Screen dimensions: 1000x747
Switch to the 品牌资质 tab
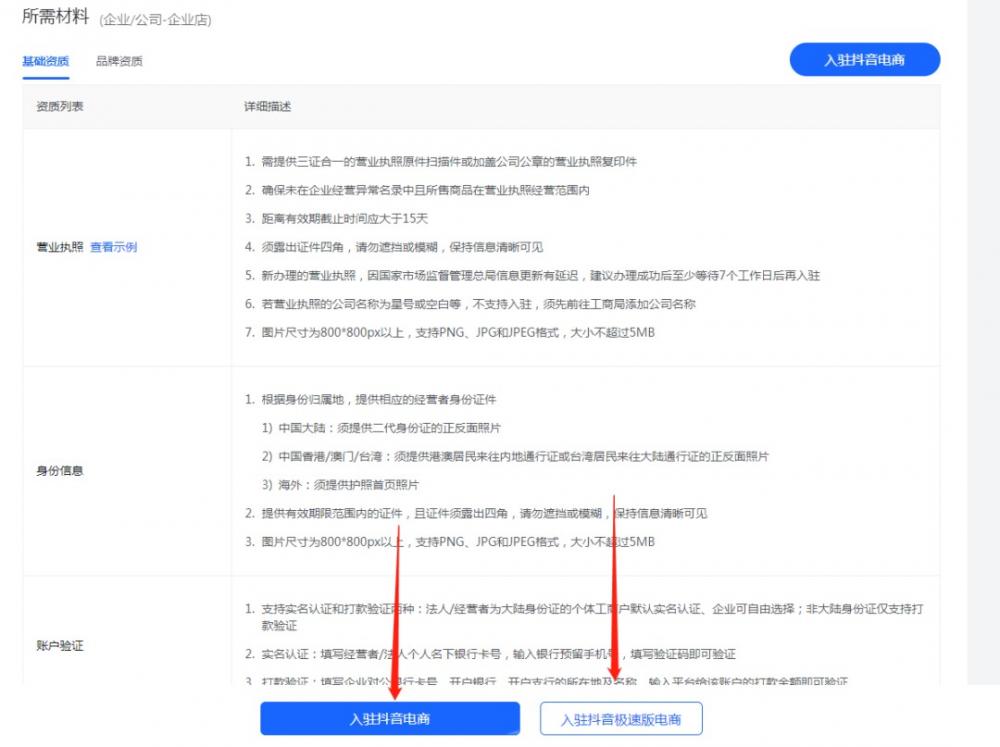click(x=119, y=61)
